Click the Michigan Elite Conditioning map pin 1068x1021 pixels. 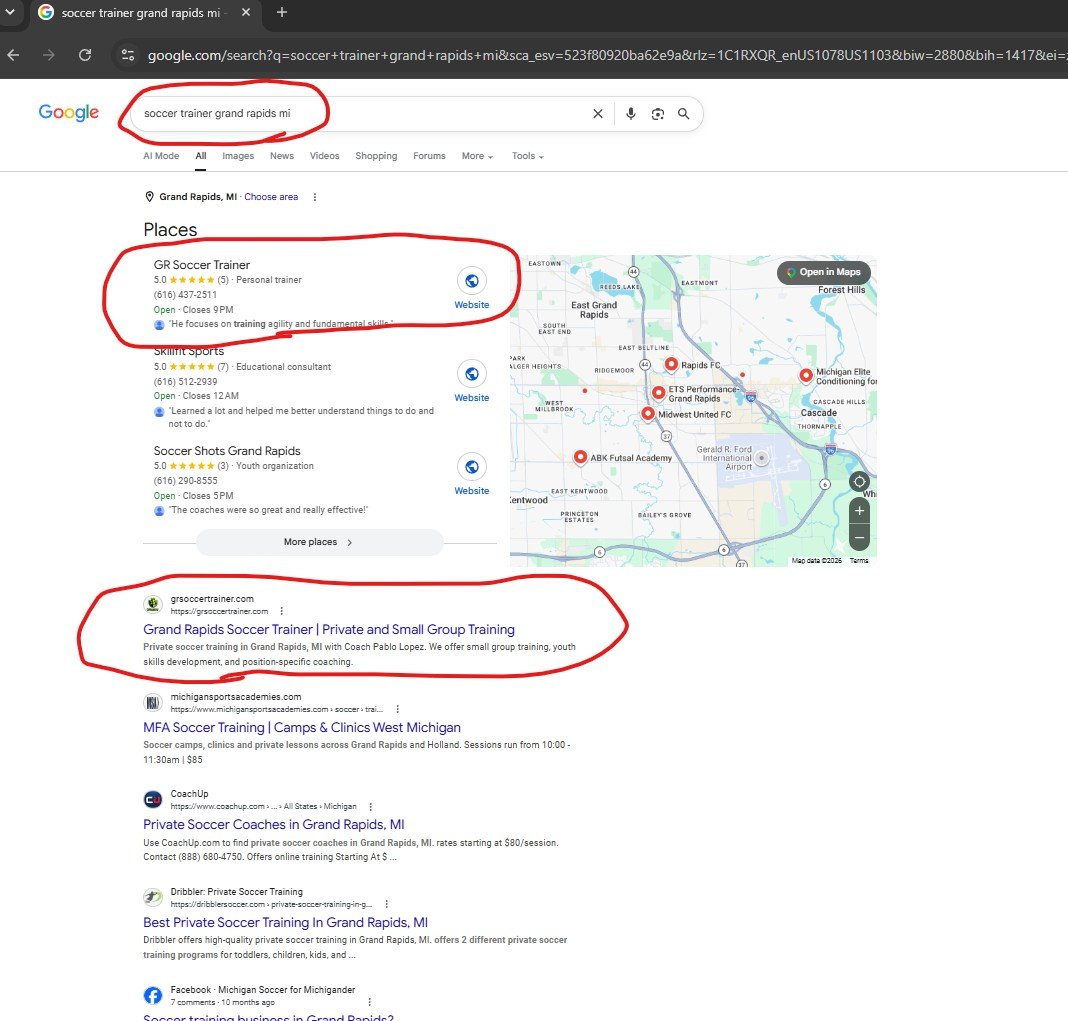click(806, 375)
